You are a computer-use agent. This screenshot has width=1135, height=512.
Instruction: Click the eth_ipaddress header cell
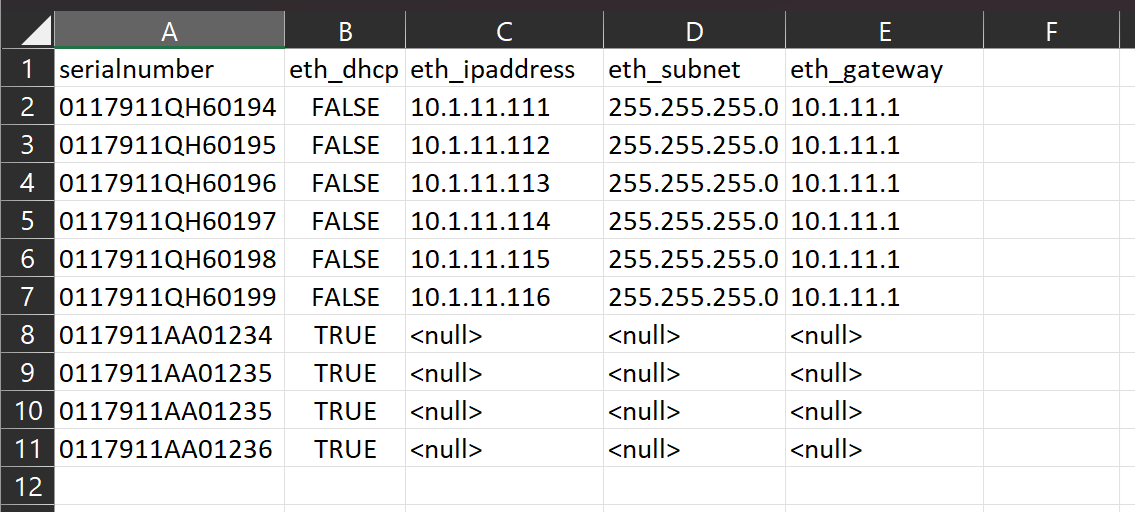point(504,69)
